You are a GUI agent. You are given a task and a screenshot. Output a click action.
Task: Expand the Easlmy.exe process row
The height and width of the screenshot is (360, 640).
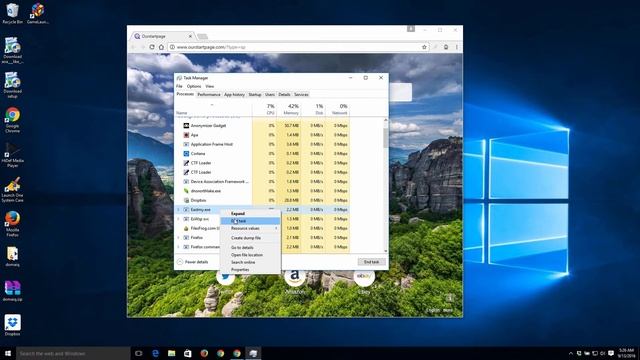(x=178, y=209)
